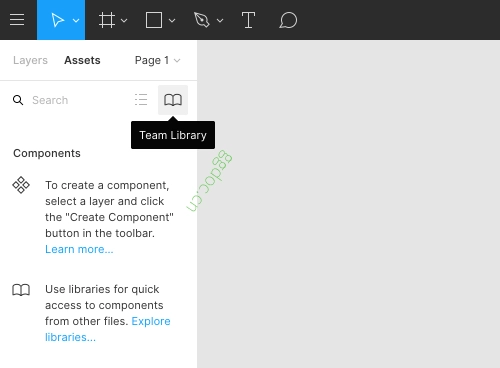Open the Explore libraries link
The image size is (500, 368).
pyautogui.click(x=108, y=329)
